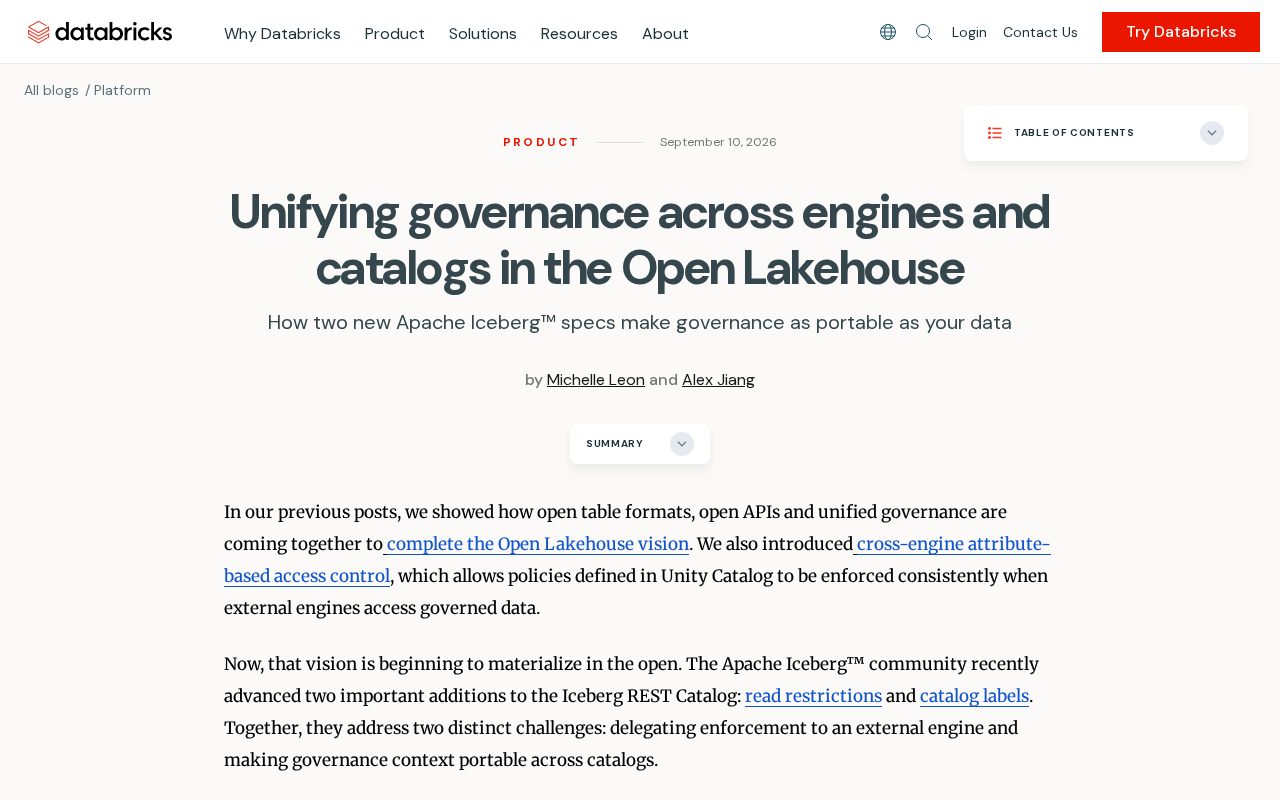Click the Databricks logo
The height and width of the screenshot is (800, 1280).
point(100,32)
